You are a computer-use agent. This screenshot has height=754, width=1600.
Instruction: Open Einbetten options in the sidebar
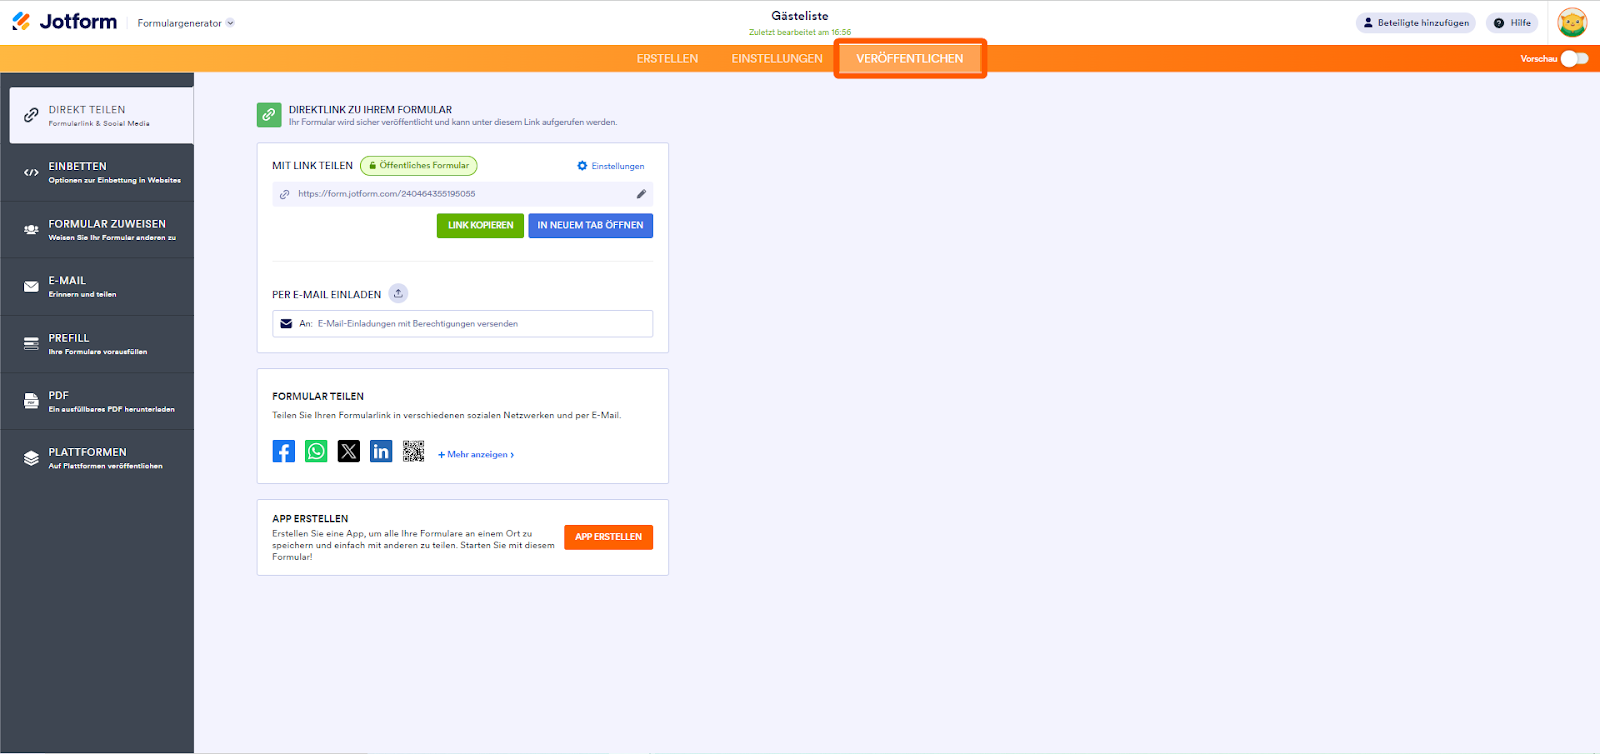[97, 173]
